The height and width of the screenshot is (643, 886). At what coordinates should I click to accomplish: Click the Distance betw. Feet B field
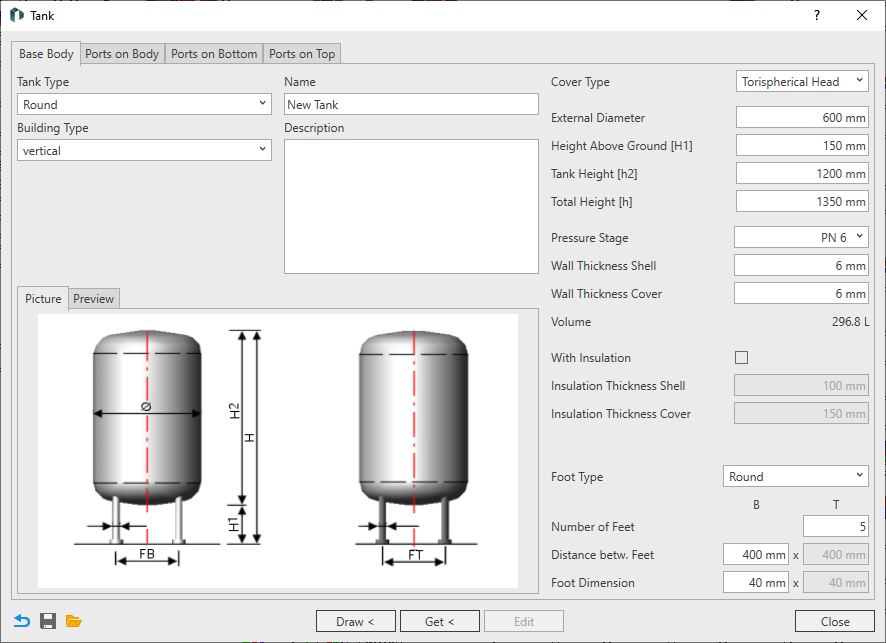755,554
